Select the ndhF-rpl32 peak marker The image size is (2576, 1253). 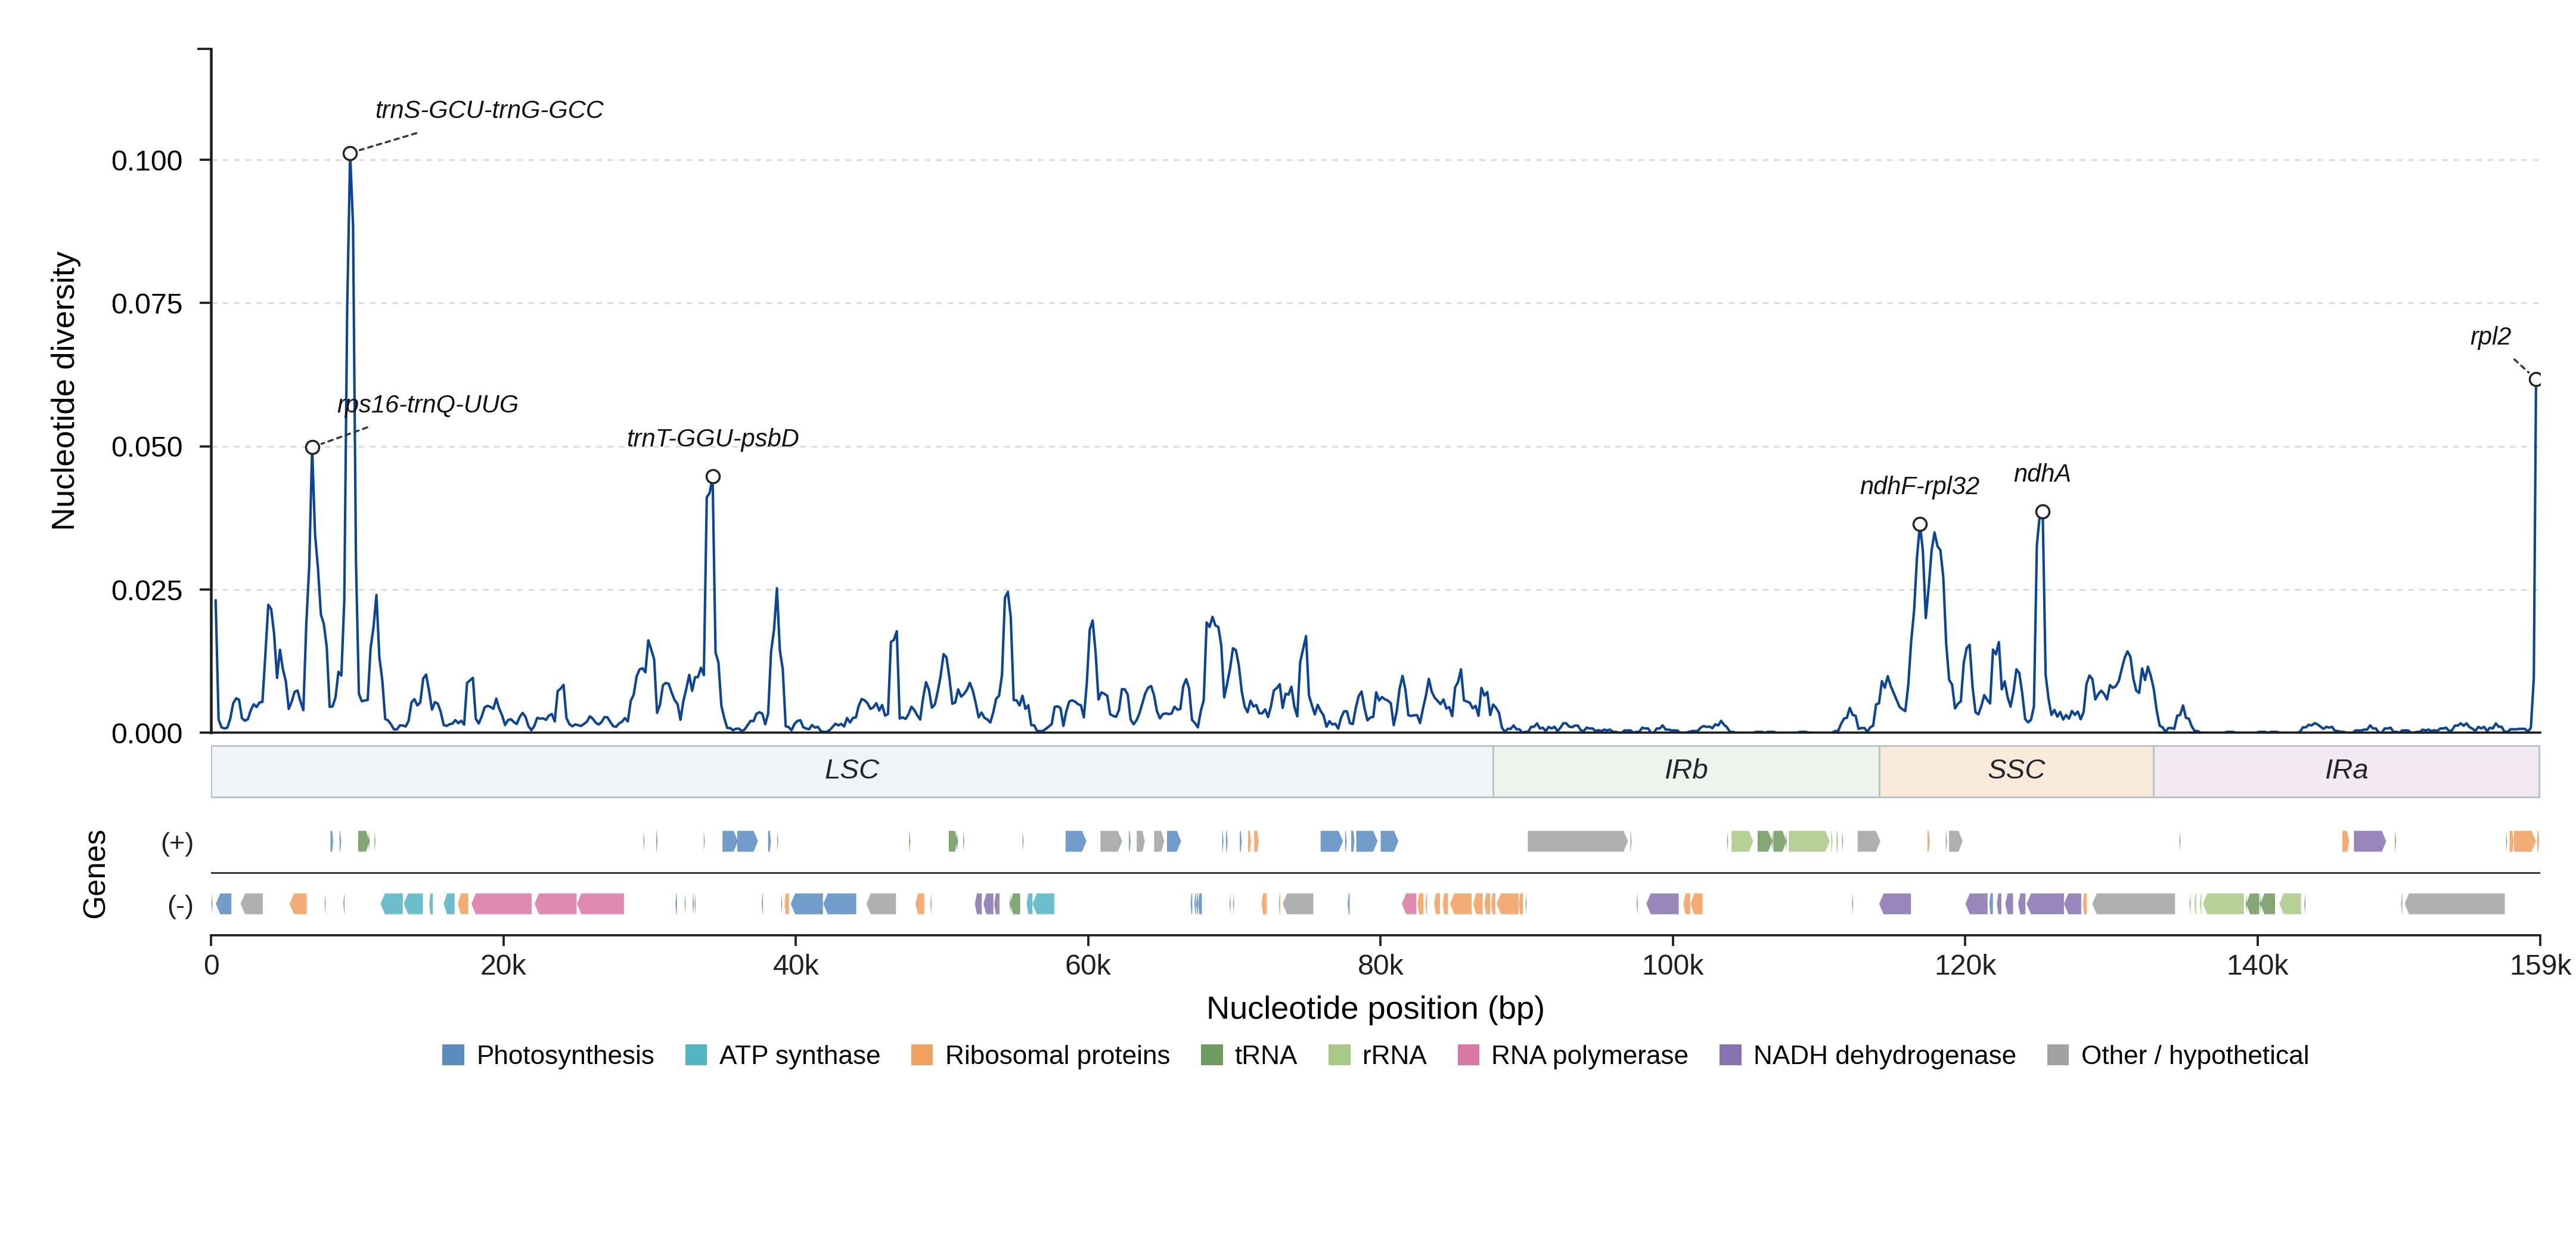(1920, 525)
